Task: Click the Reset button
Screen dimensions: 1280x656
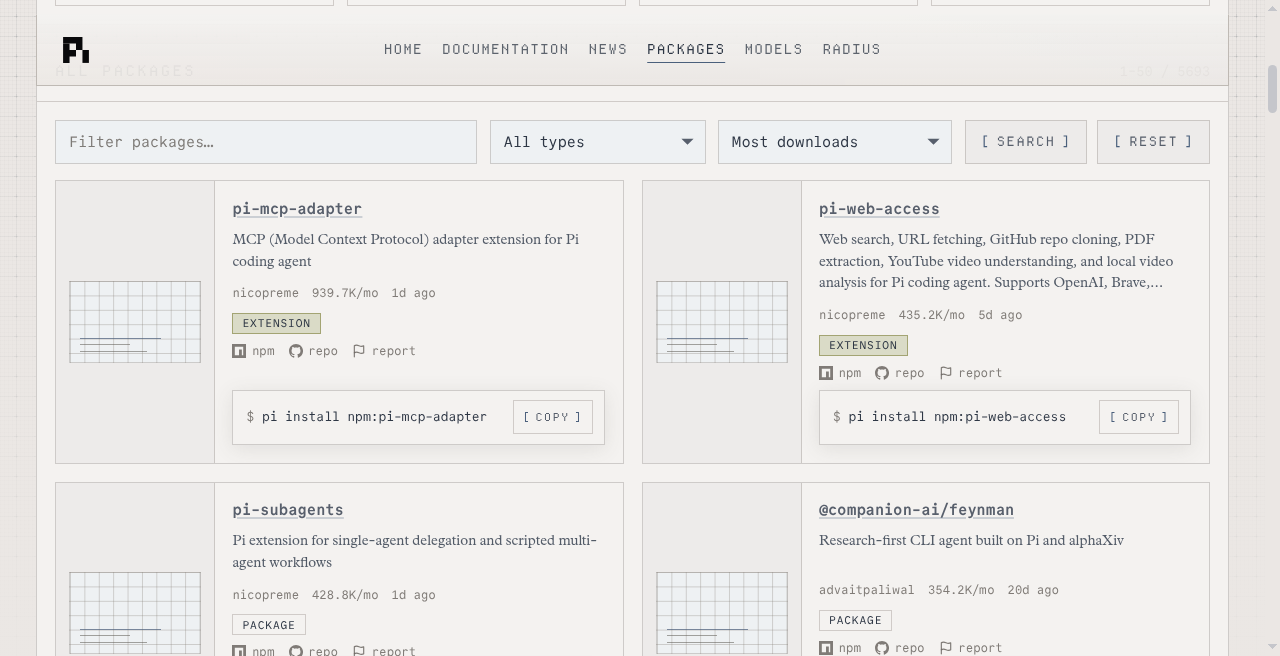Action: tap(1153, 142)
